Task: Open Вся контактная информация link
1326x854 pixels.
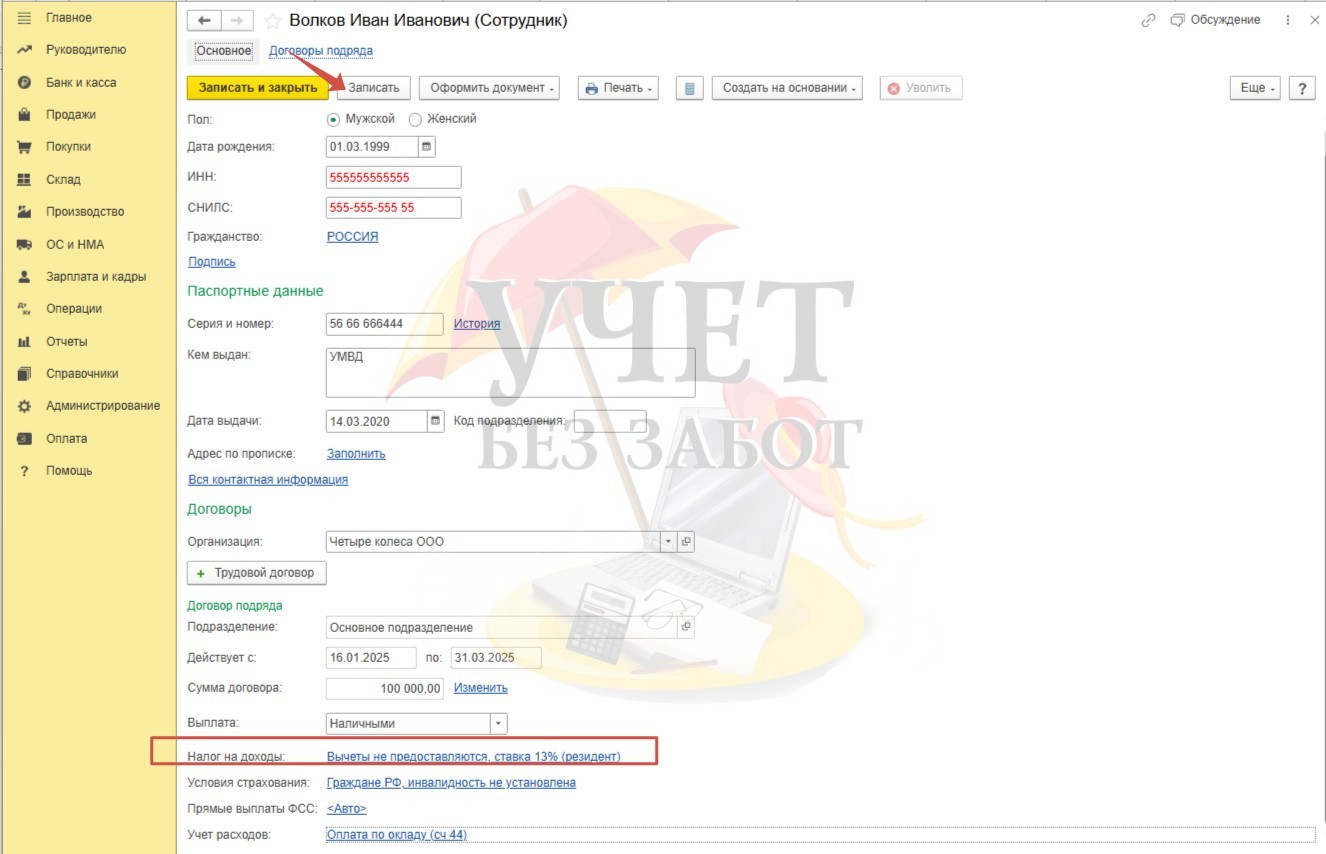Action: 268,480
